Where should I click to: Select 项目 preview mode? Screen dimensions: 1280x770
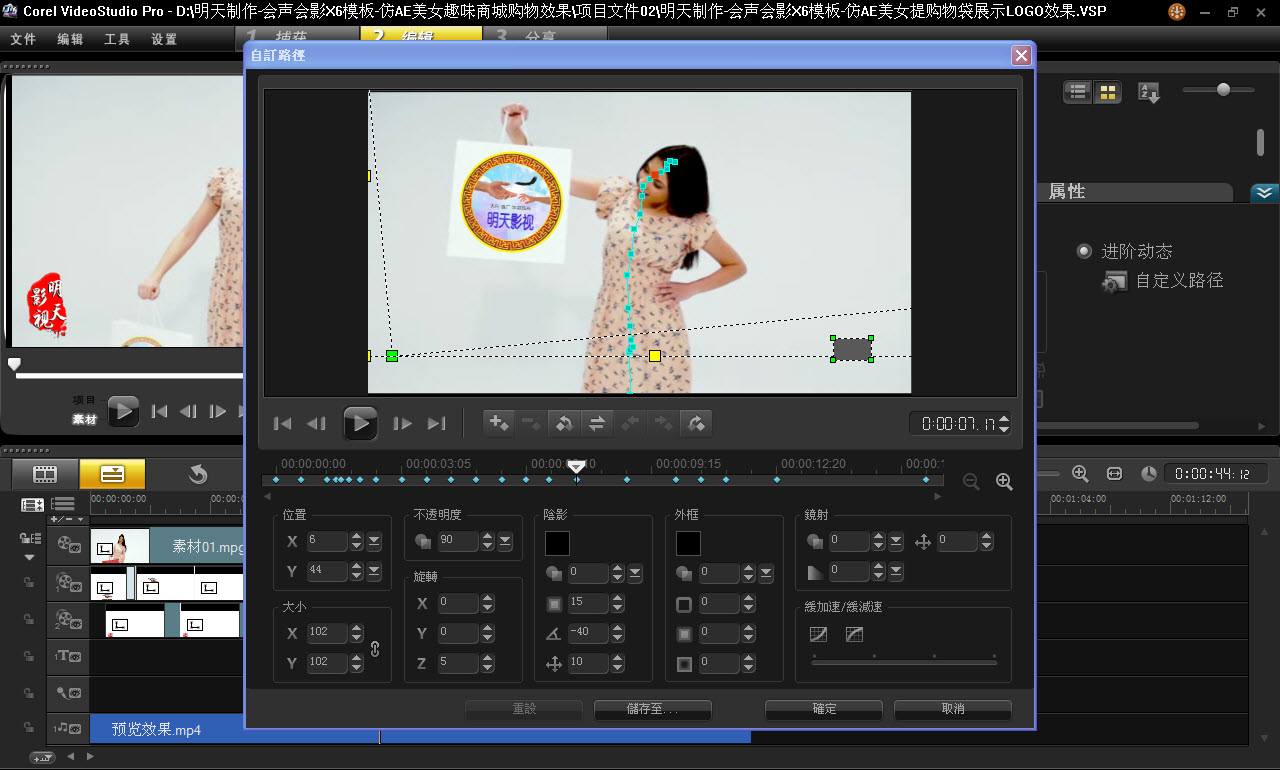click(x=84, y=399)
